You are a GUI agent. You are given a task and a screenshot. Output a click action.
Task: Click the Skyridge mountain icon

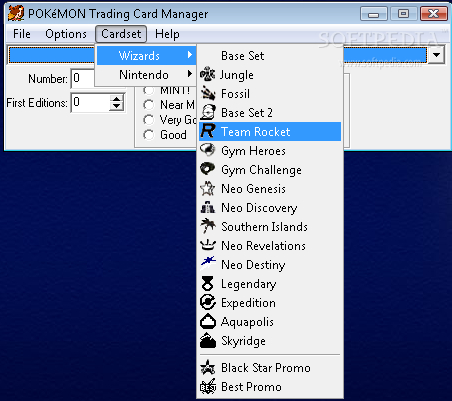(x=208, y=340)
